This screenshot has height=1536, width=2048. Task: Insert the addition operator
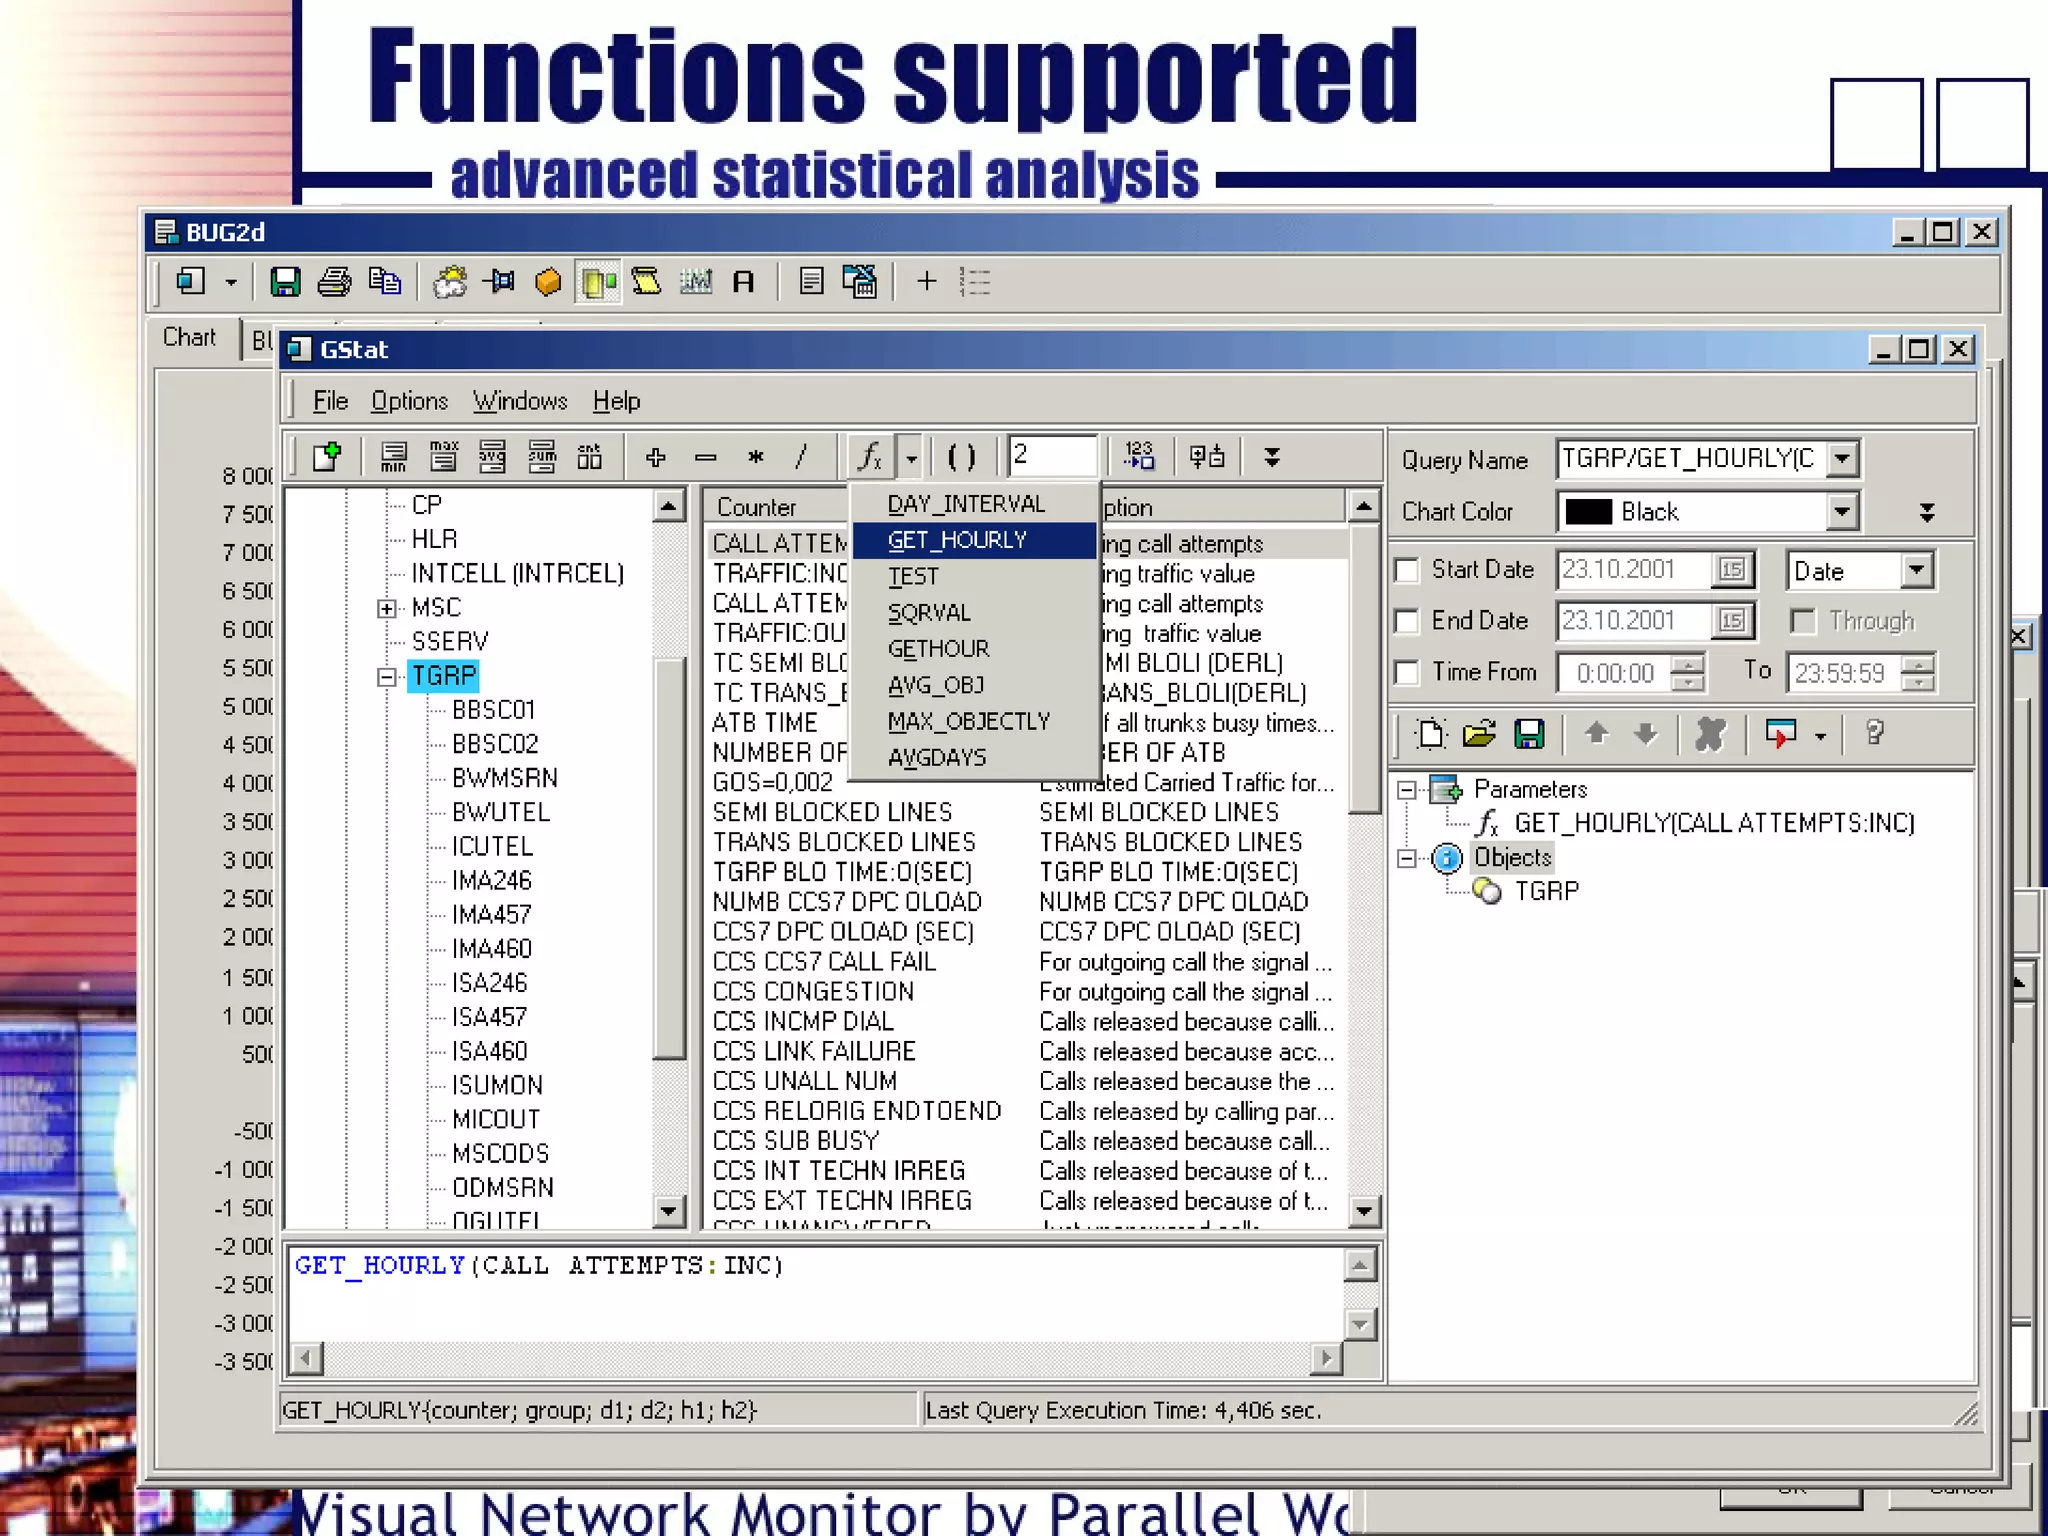(656, 457)
